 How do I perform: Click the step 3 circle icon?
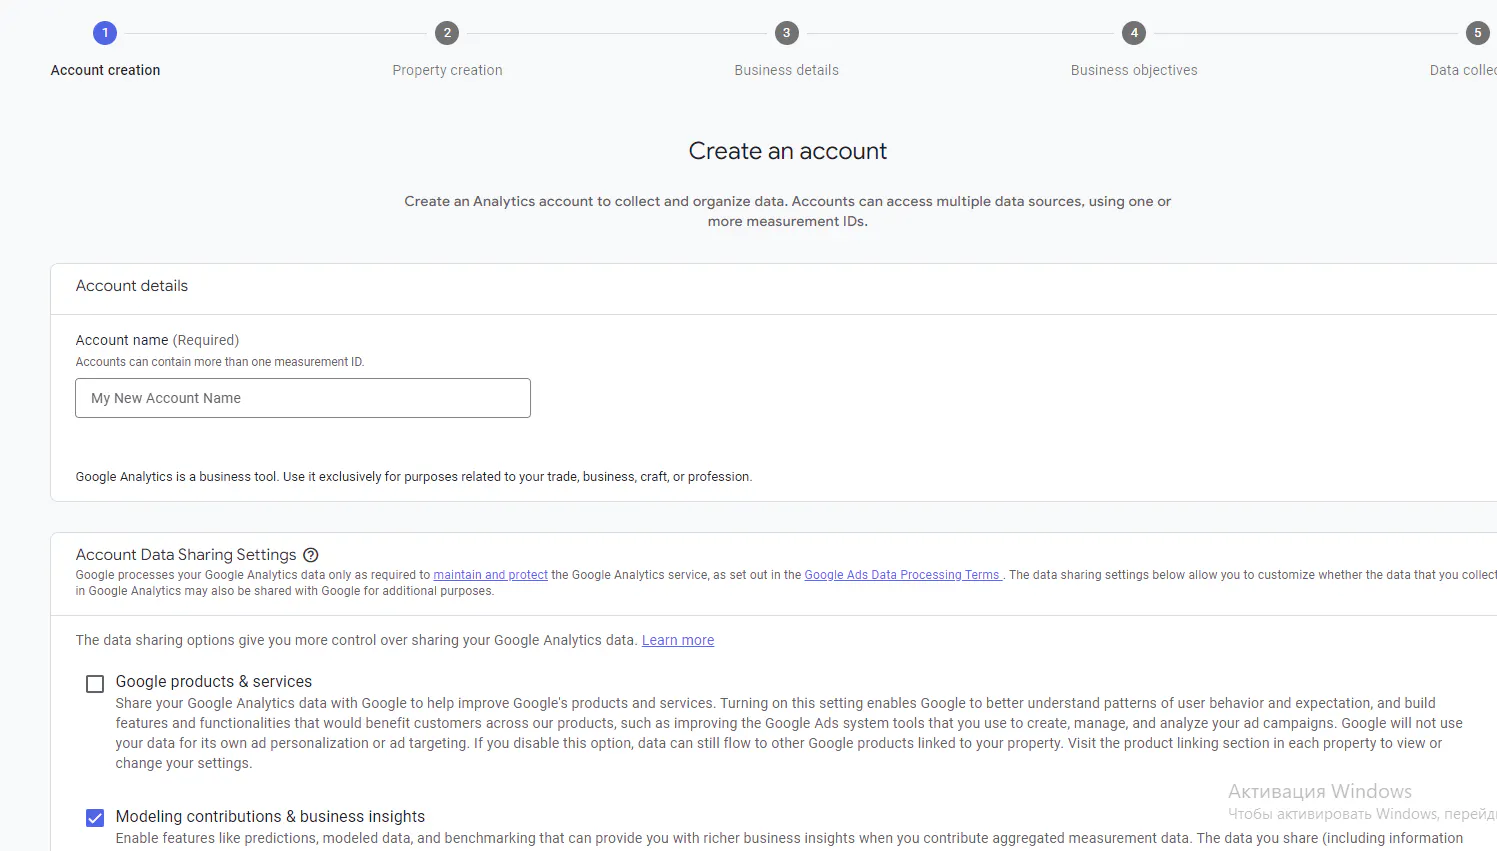(x=787, y=33)
